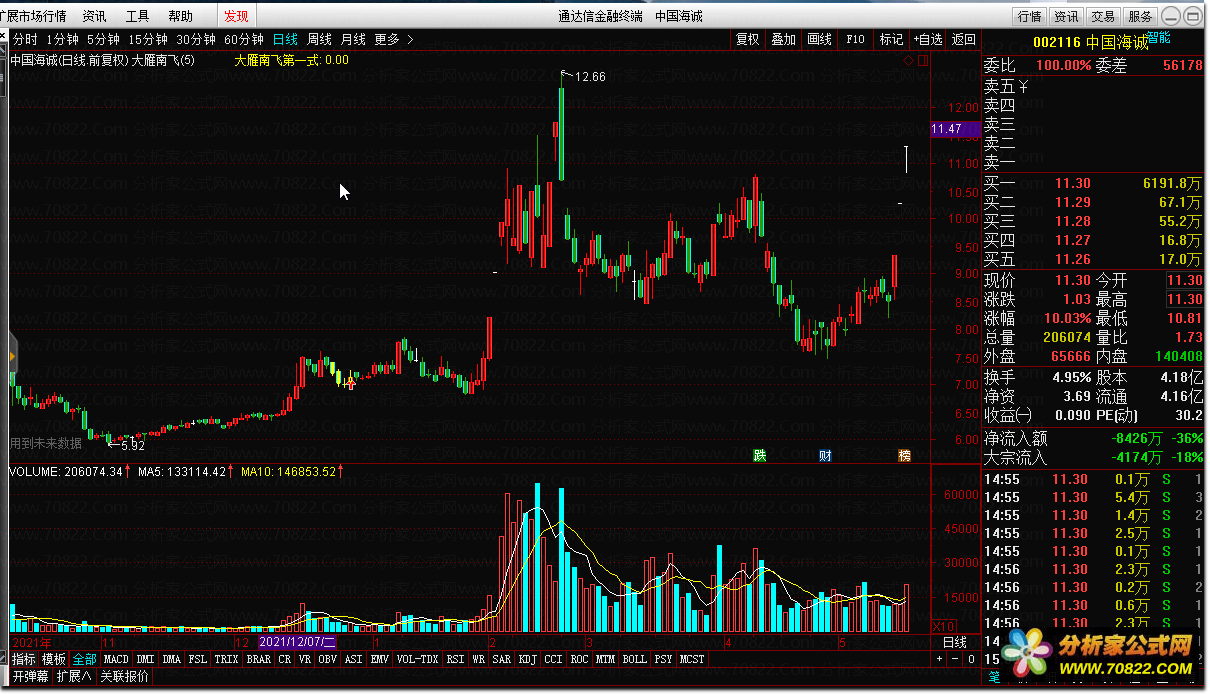This screenshot has height=694, width=1210.
Task: Click the purple 11.47 price tag on the price scale
Action: [954, 129]
